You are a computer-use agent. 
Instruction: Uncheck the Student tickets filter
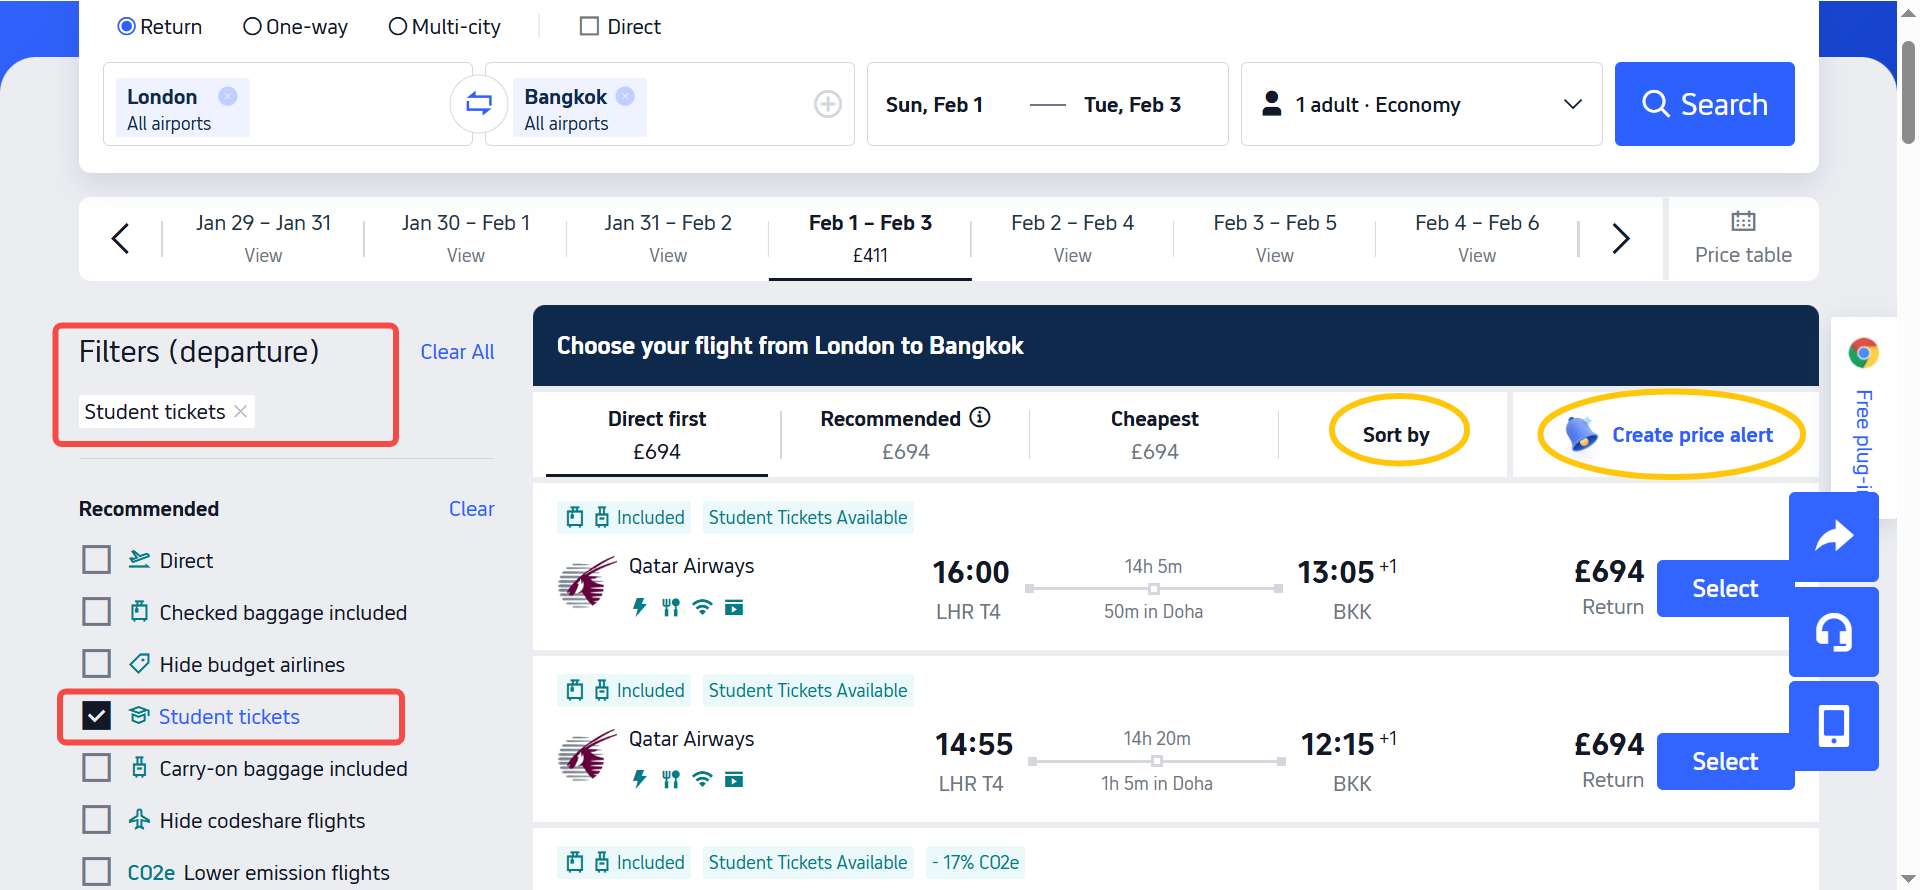(x=96, y=716)
